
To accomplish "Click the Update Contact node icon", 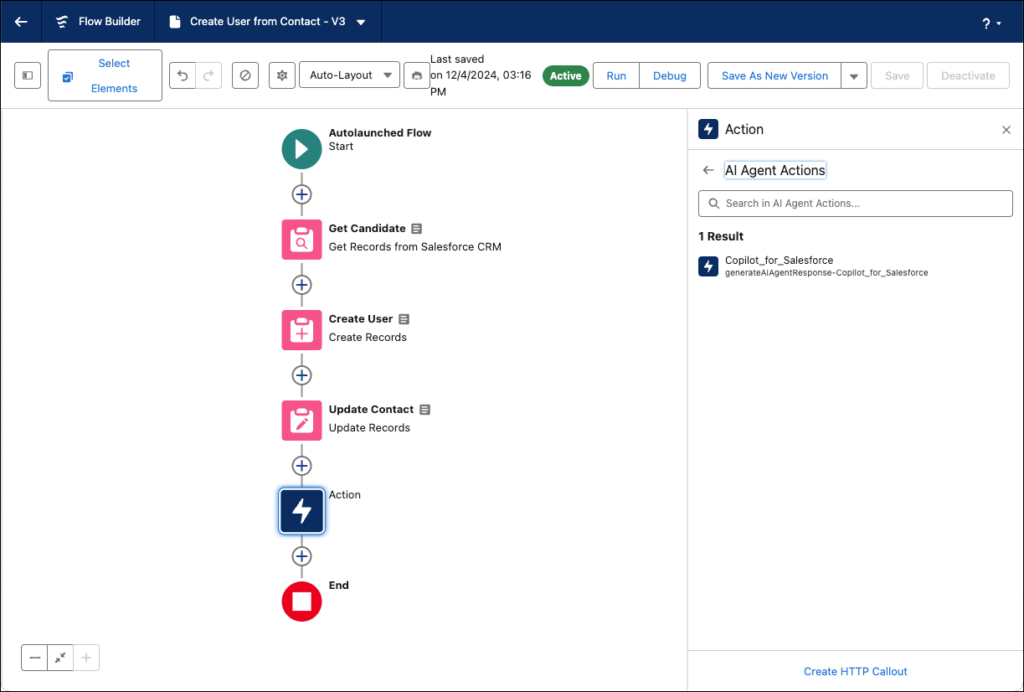I will pyautogui.click(x=302, y=420).
